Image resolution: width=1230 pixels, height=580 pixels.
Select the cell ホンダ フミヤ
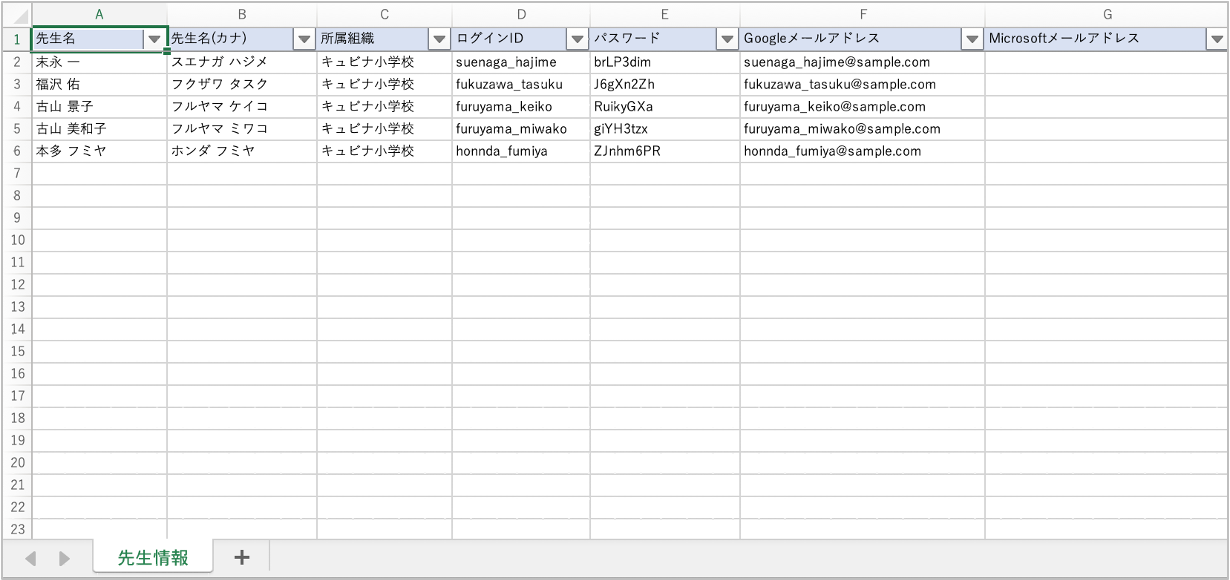(x=242, y=151)
